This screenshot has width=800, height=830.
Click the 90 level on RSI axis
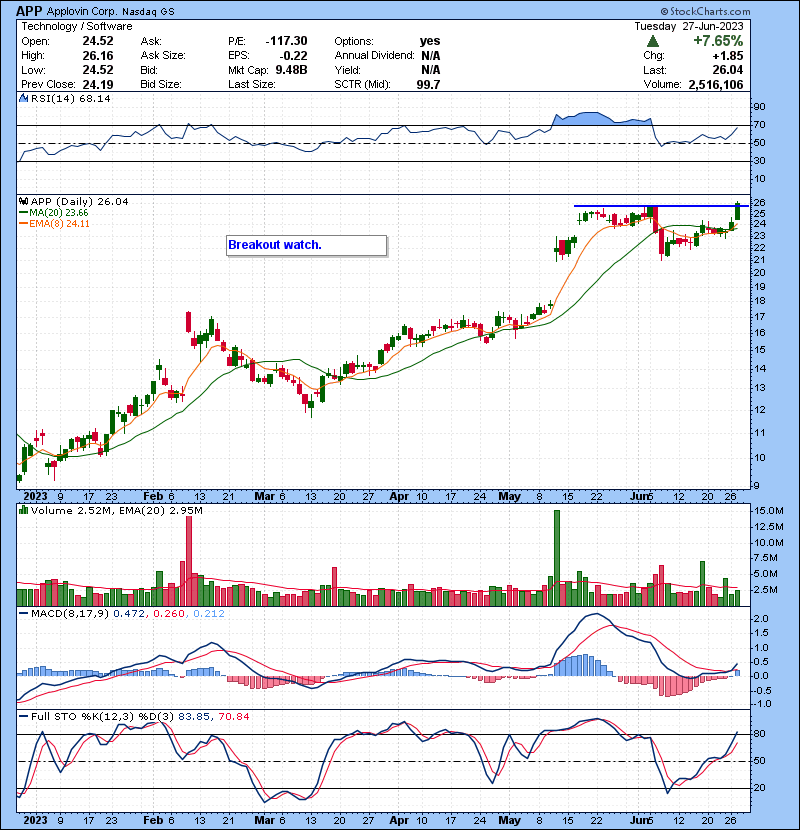click(x=759, y=107)
